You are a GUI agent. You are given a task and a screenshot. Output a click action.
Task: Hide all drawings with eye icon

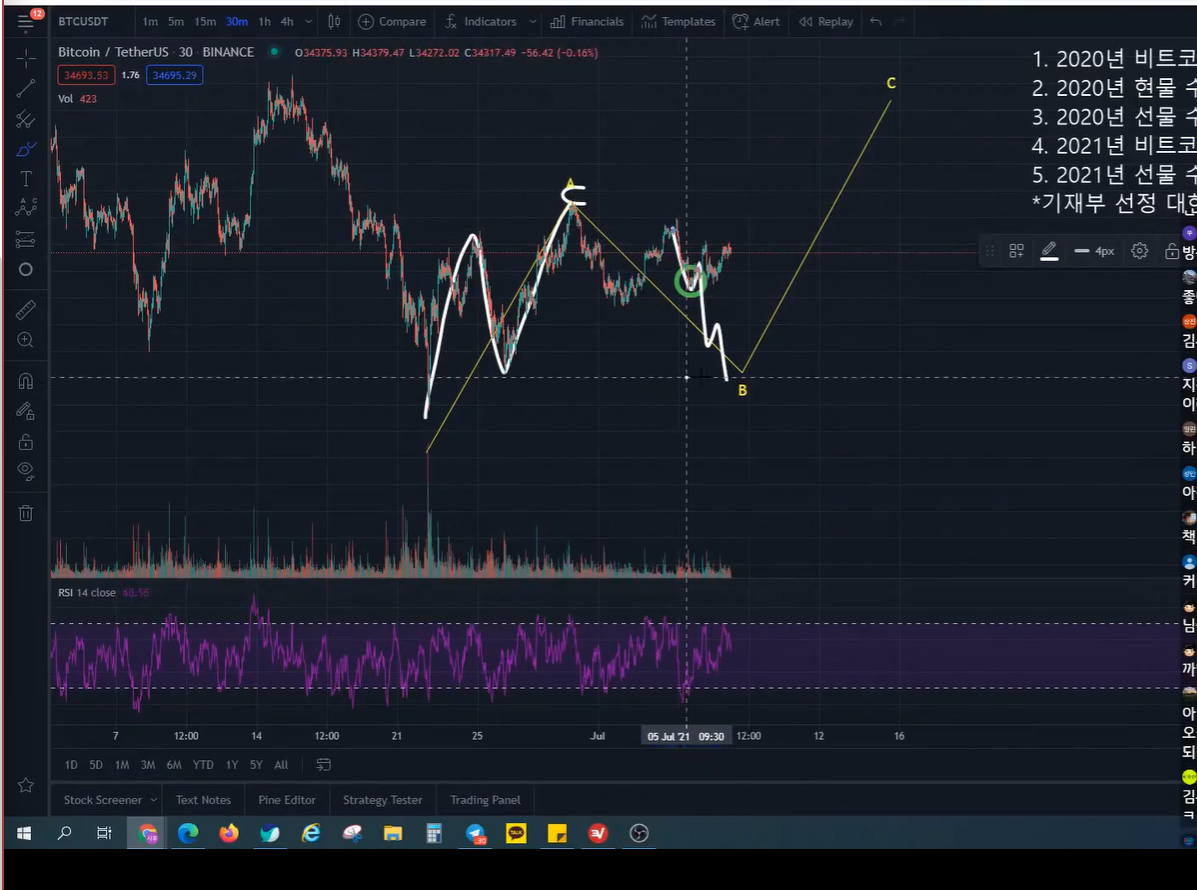pyautogui.click(x=25, y=471)
